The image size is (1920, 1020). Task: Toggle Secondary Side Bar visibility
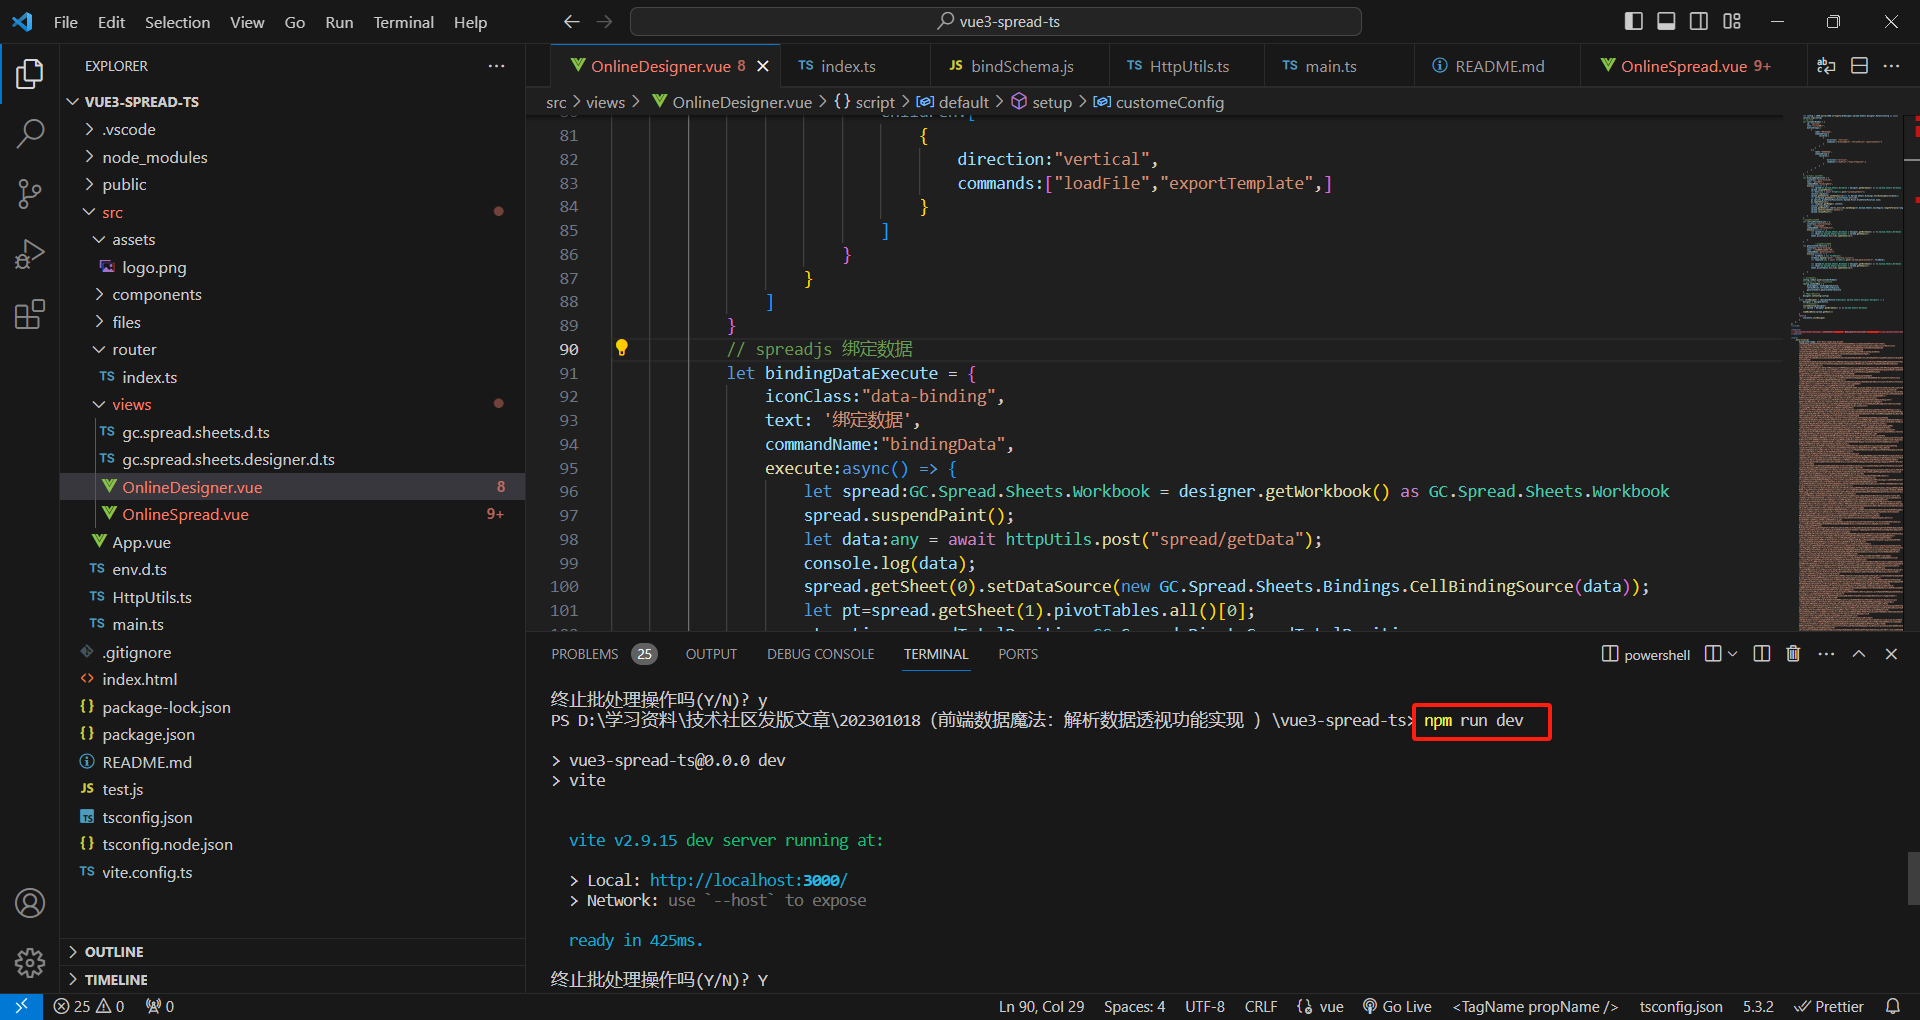tap(1699, 21)
